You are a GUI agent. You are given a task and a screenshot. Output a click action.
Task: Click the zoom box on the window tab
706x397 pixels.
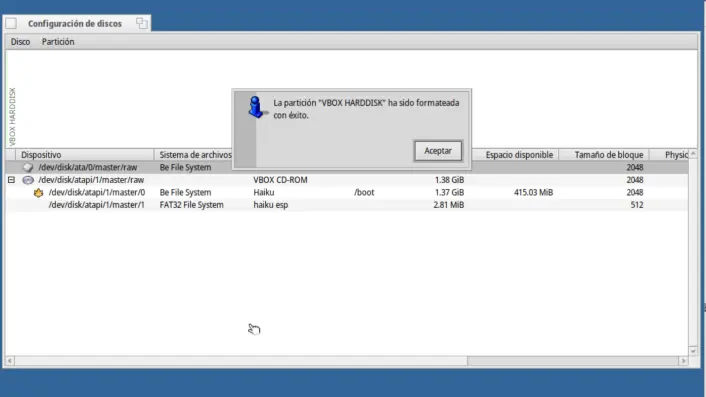[142, 23]
